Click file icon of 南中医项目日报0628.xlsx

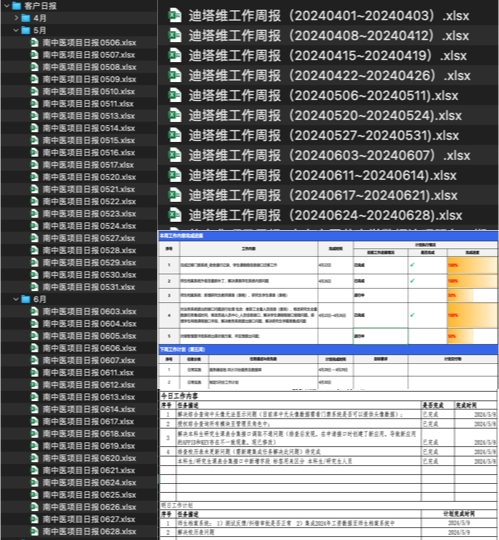coord(34,531)
